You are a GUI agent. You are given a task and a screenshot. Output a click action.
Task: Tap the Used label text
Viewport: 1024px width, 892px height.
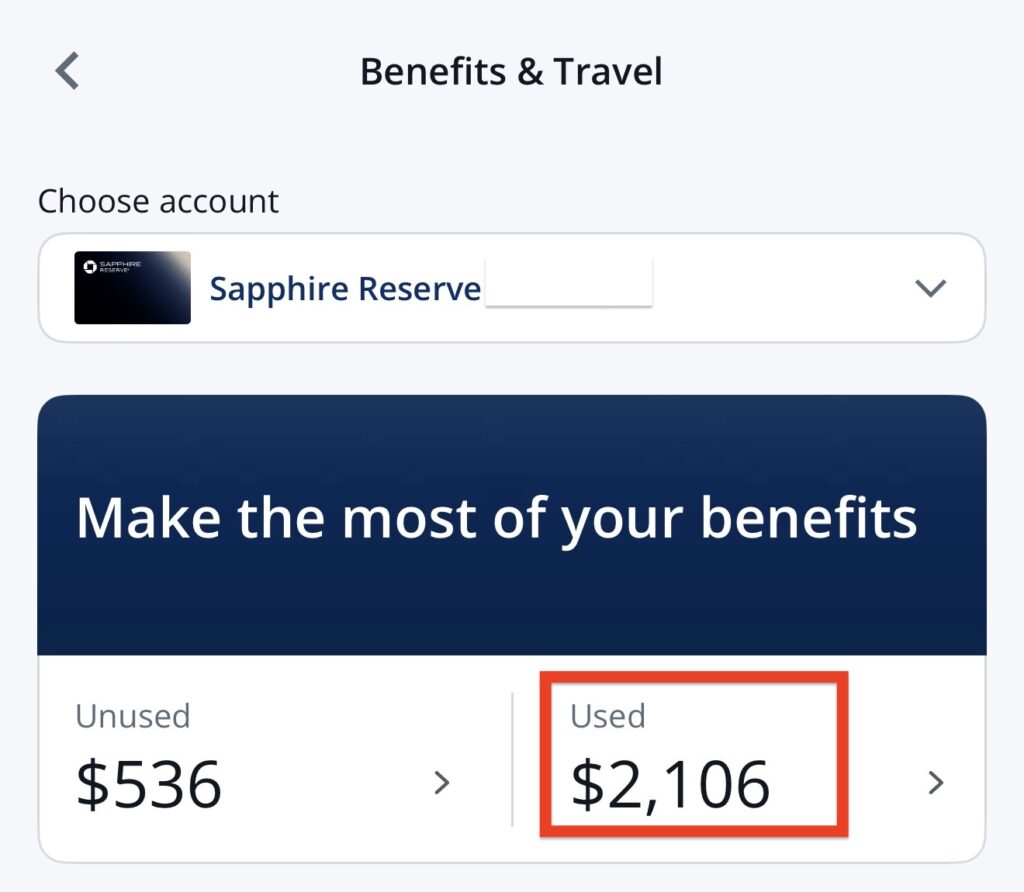[x=607, y=716]
